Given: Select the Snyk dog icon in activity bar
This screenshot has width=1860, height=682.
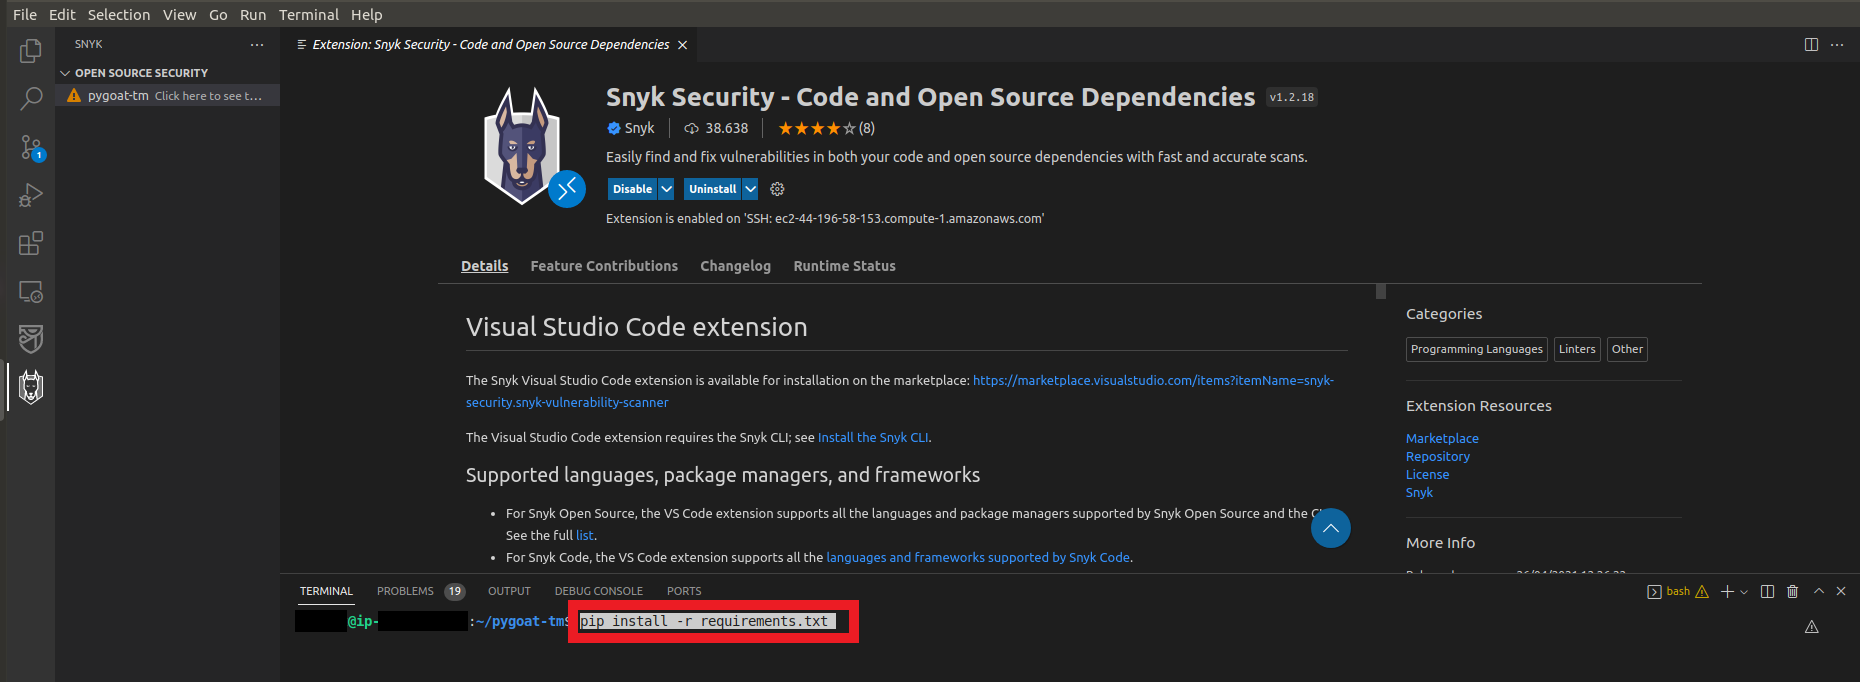Looking at the screenshot, I should 31,387.
